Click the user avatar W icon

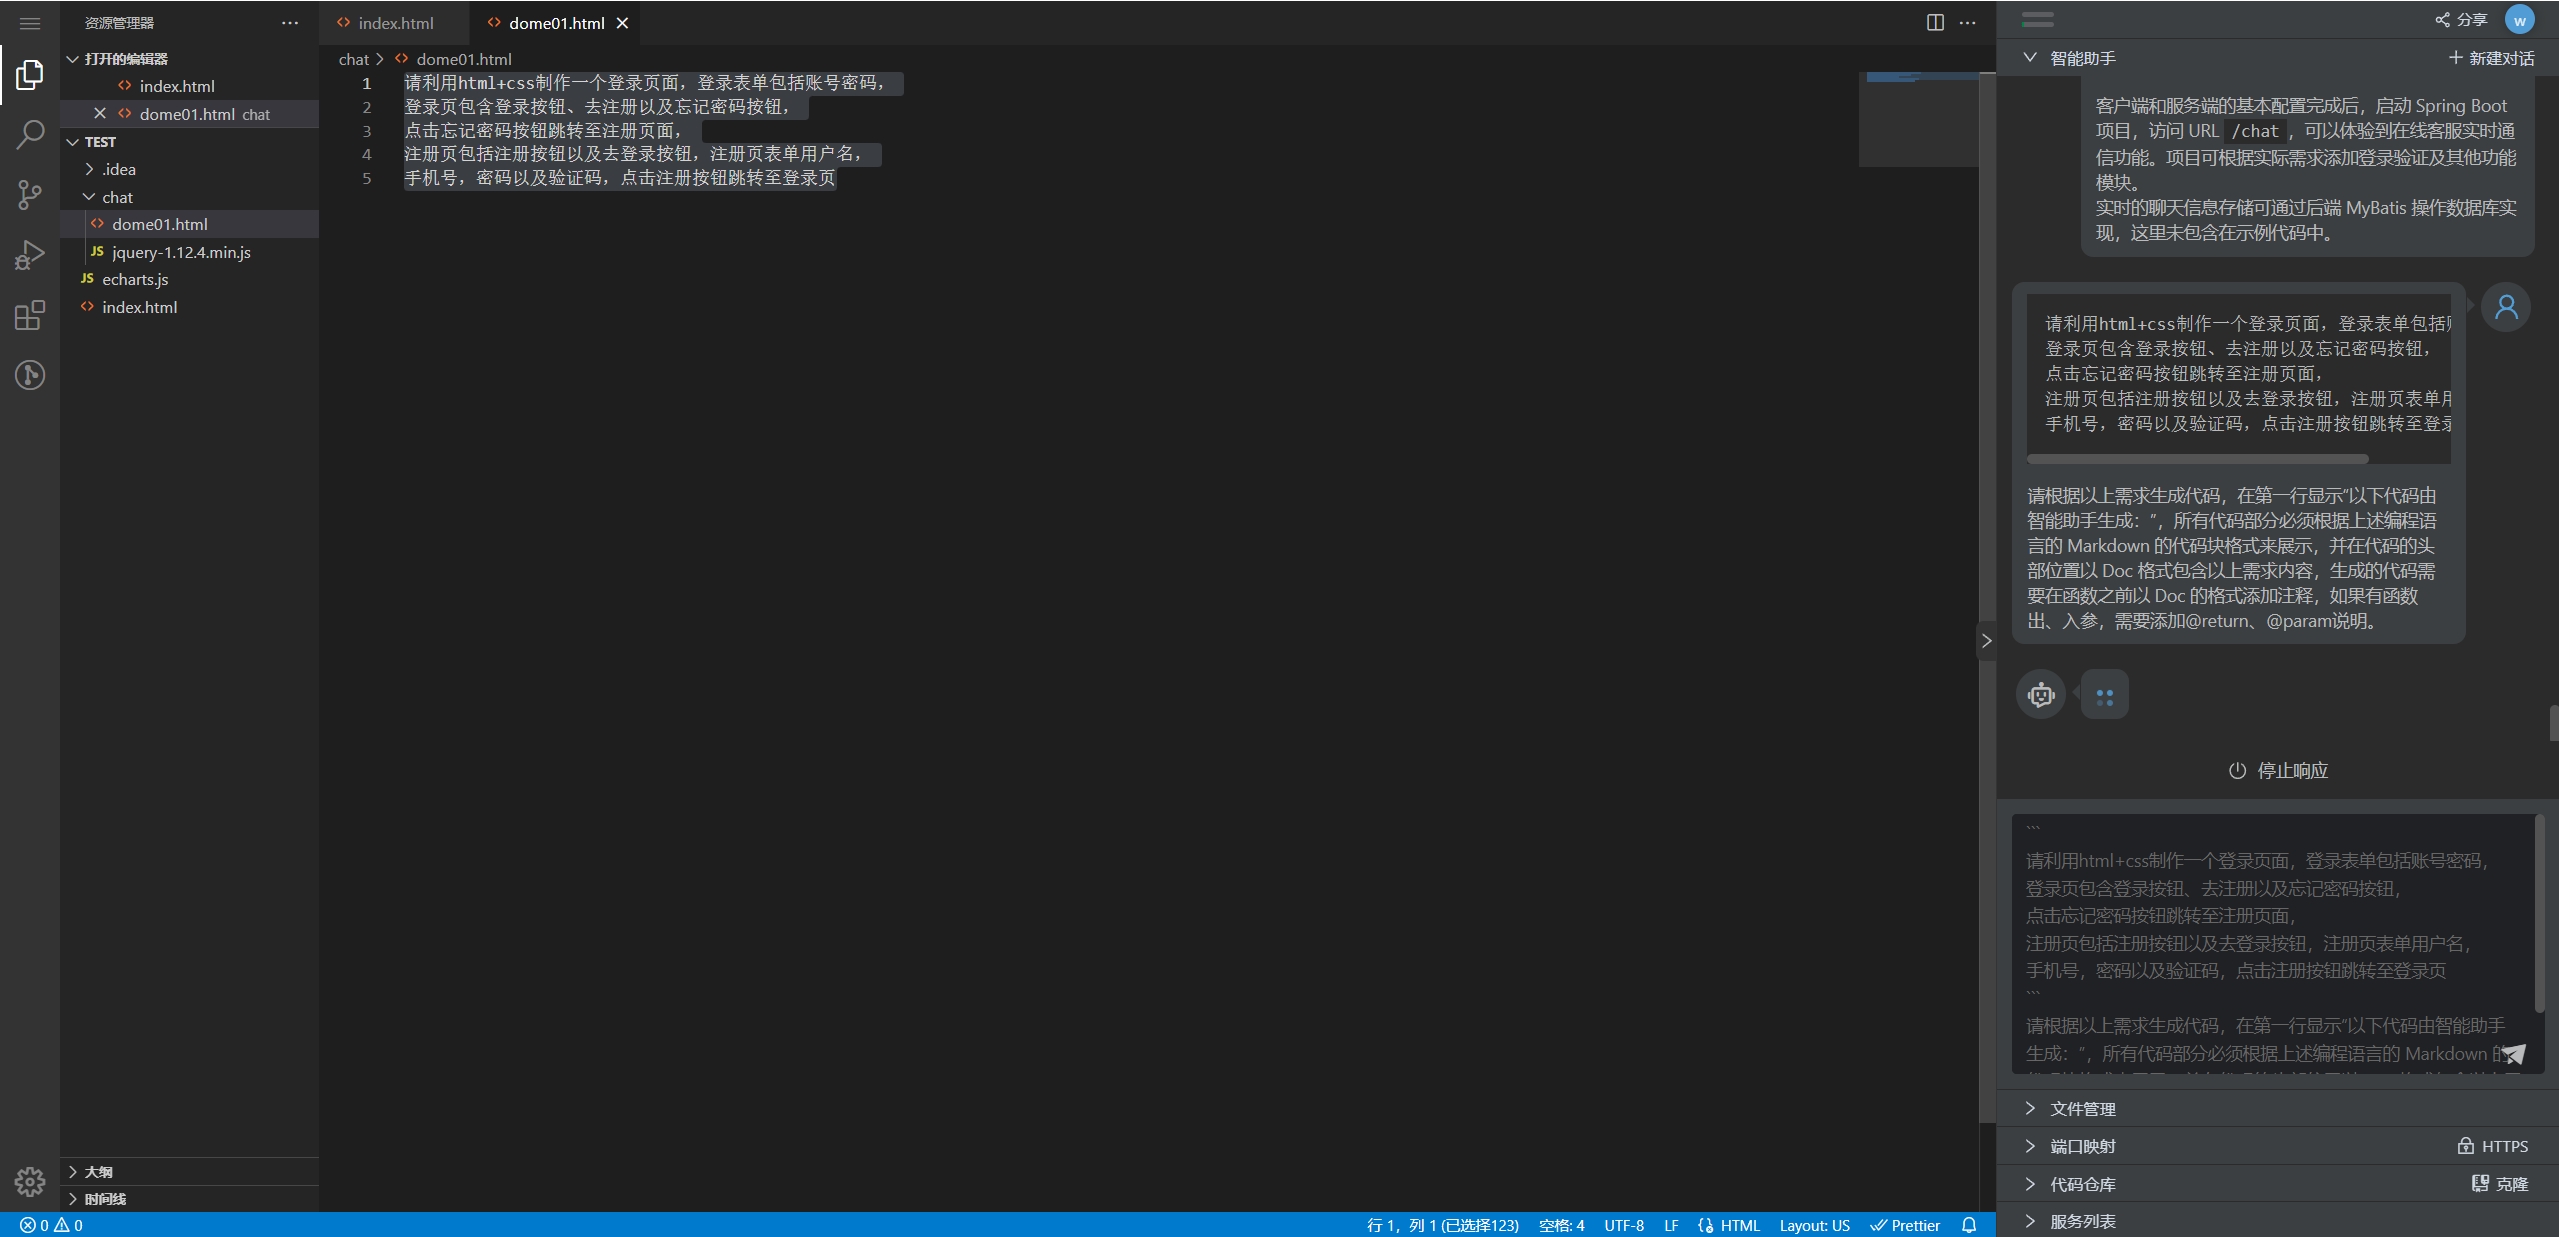point(2519,20)
